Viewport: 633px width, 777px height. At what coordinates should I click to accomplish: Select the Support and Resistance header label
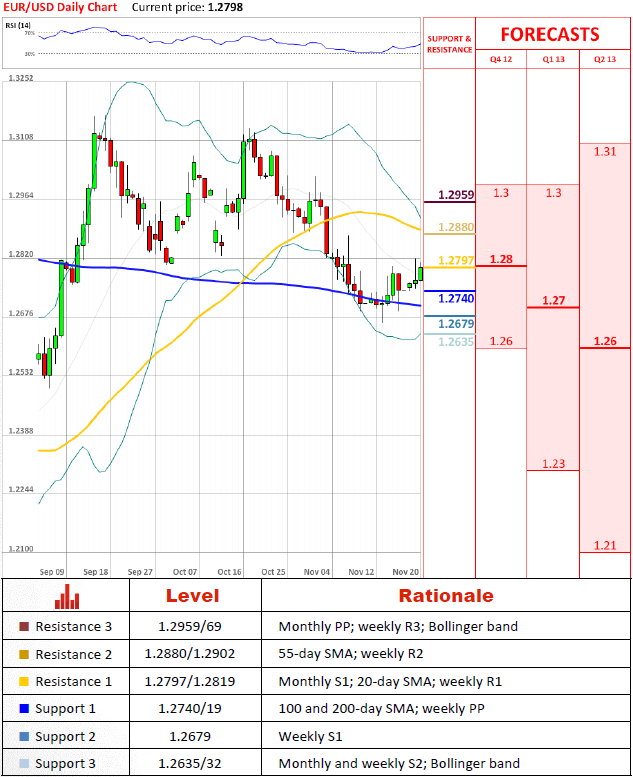click(449, 44)
